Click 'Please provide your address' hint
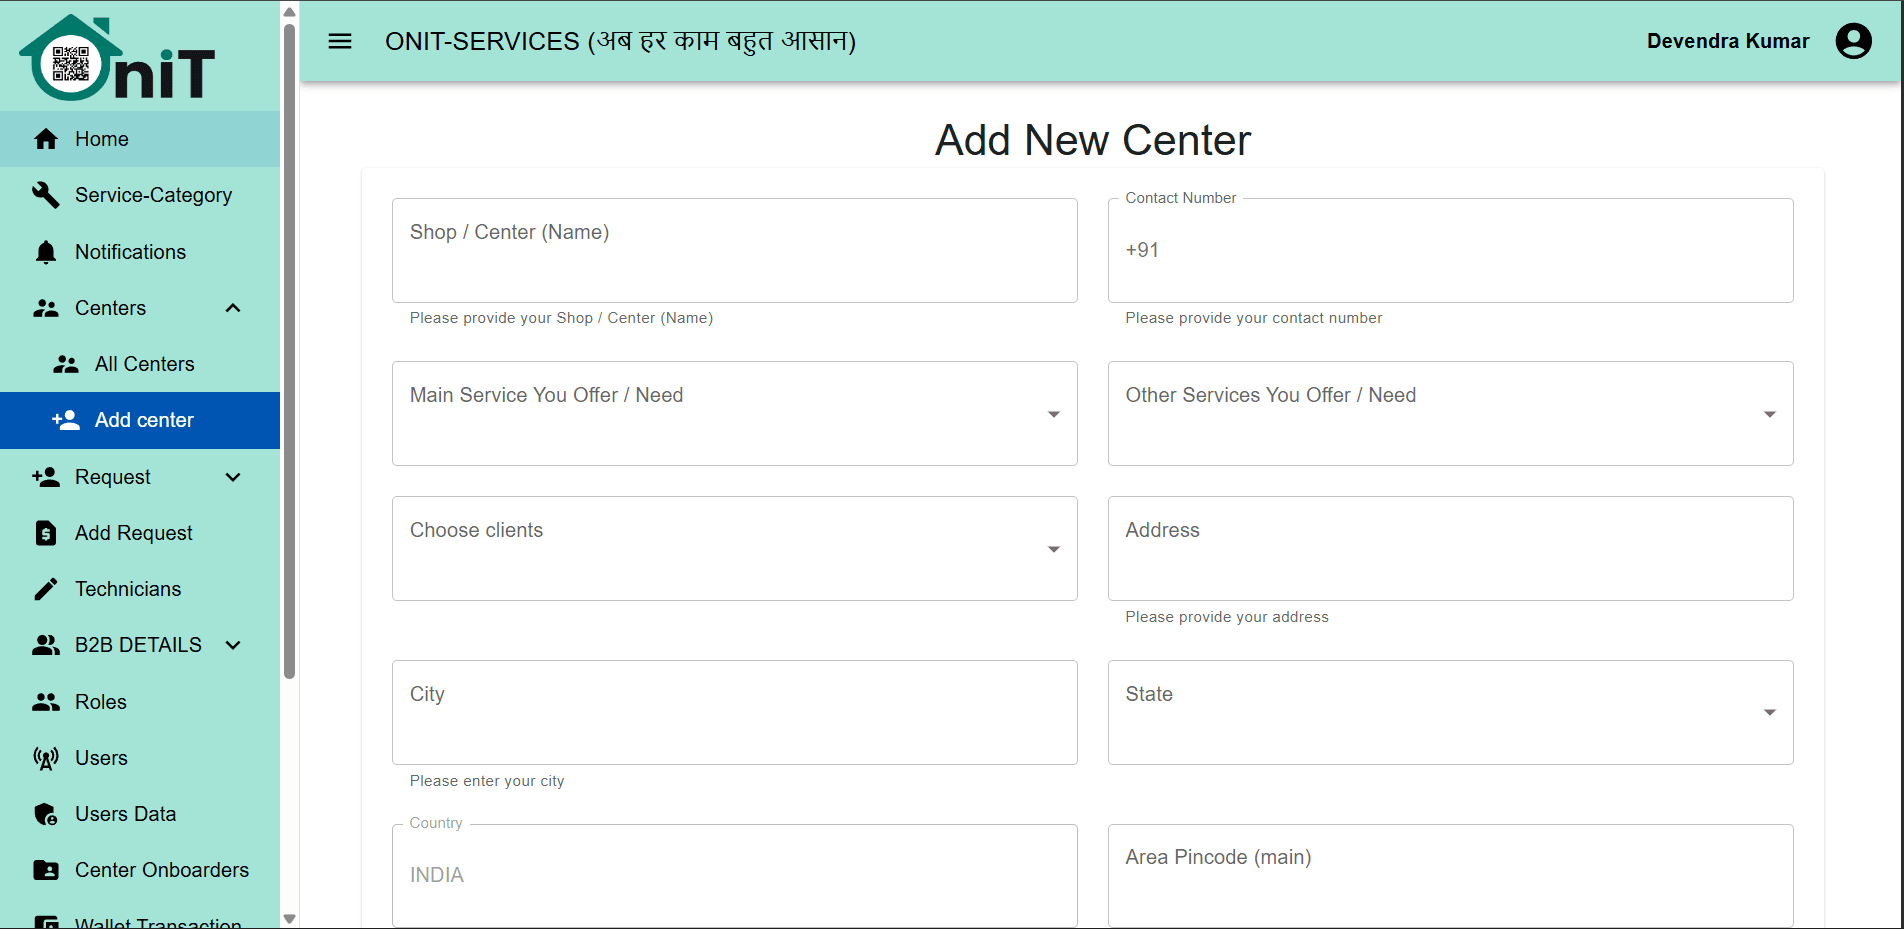This screenshot has width=1904, height=929. [x=1227, y=617]
